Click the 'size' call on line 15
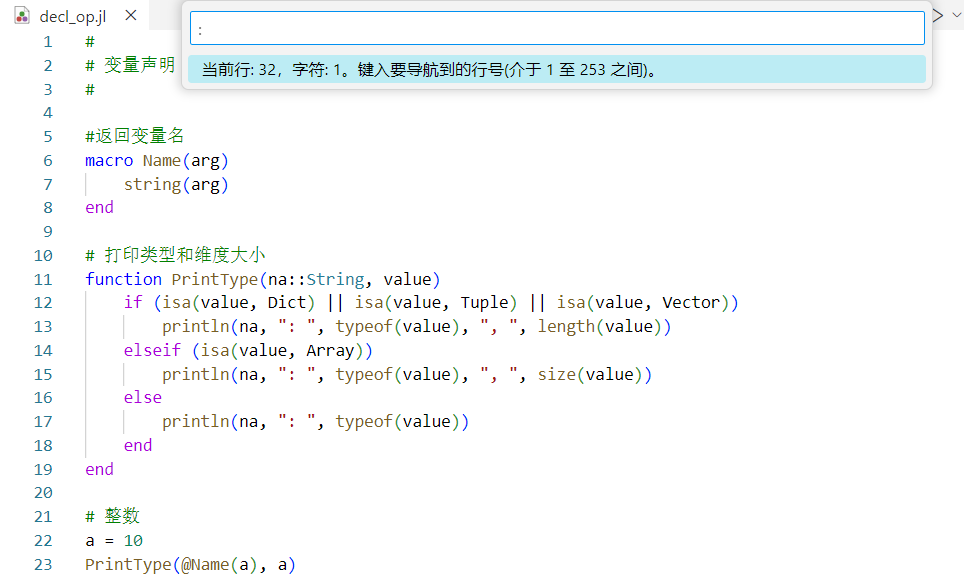Screen dimensions: 964x577 (x=556, y=374)
